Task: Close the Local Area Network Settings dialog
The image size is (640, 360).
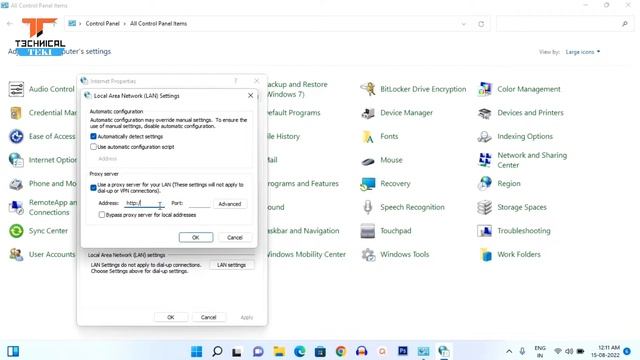Action: coord(251,96)
